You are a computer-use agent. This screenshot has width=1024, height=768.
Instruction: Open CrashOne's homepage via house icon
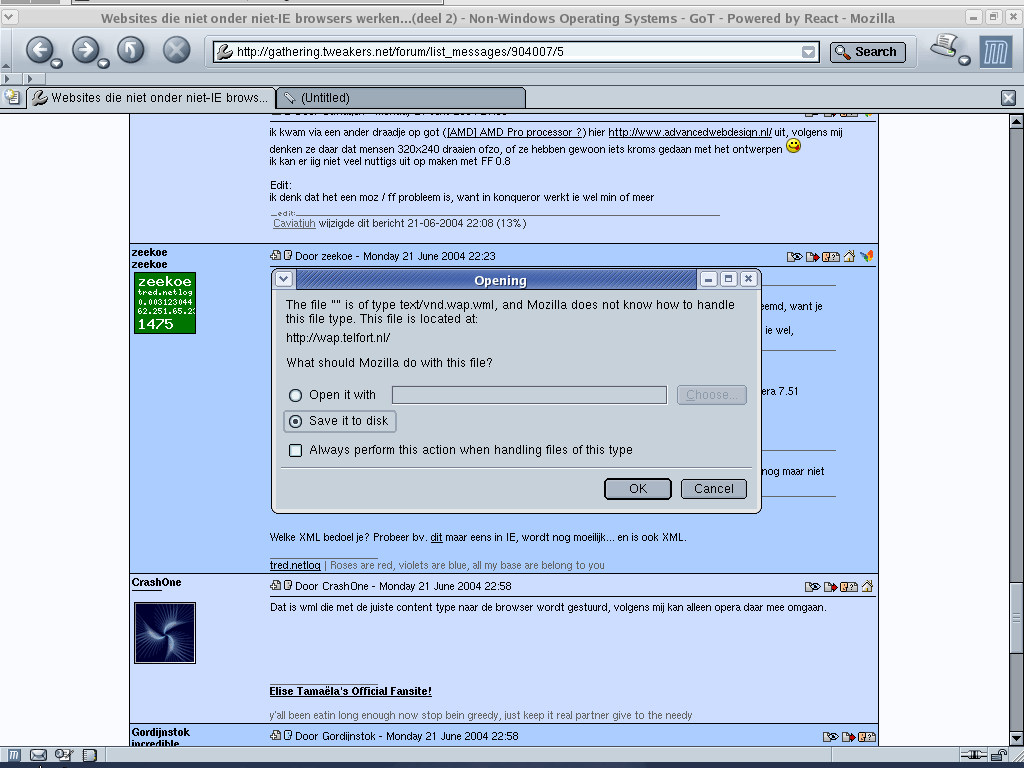coord(867,586)
